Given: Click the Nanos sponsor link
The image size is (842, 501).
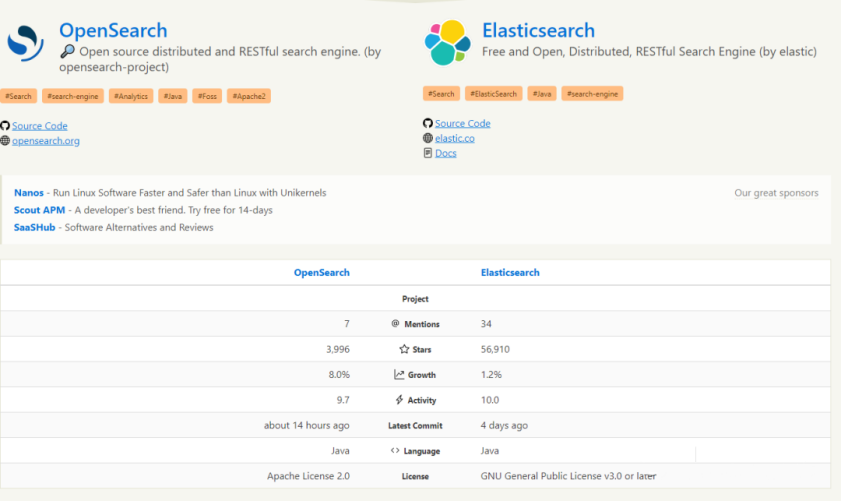Looking at the screenshot, I should [x=28, y=192].
